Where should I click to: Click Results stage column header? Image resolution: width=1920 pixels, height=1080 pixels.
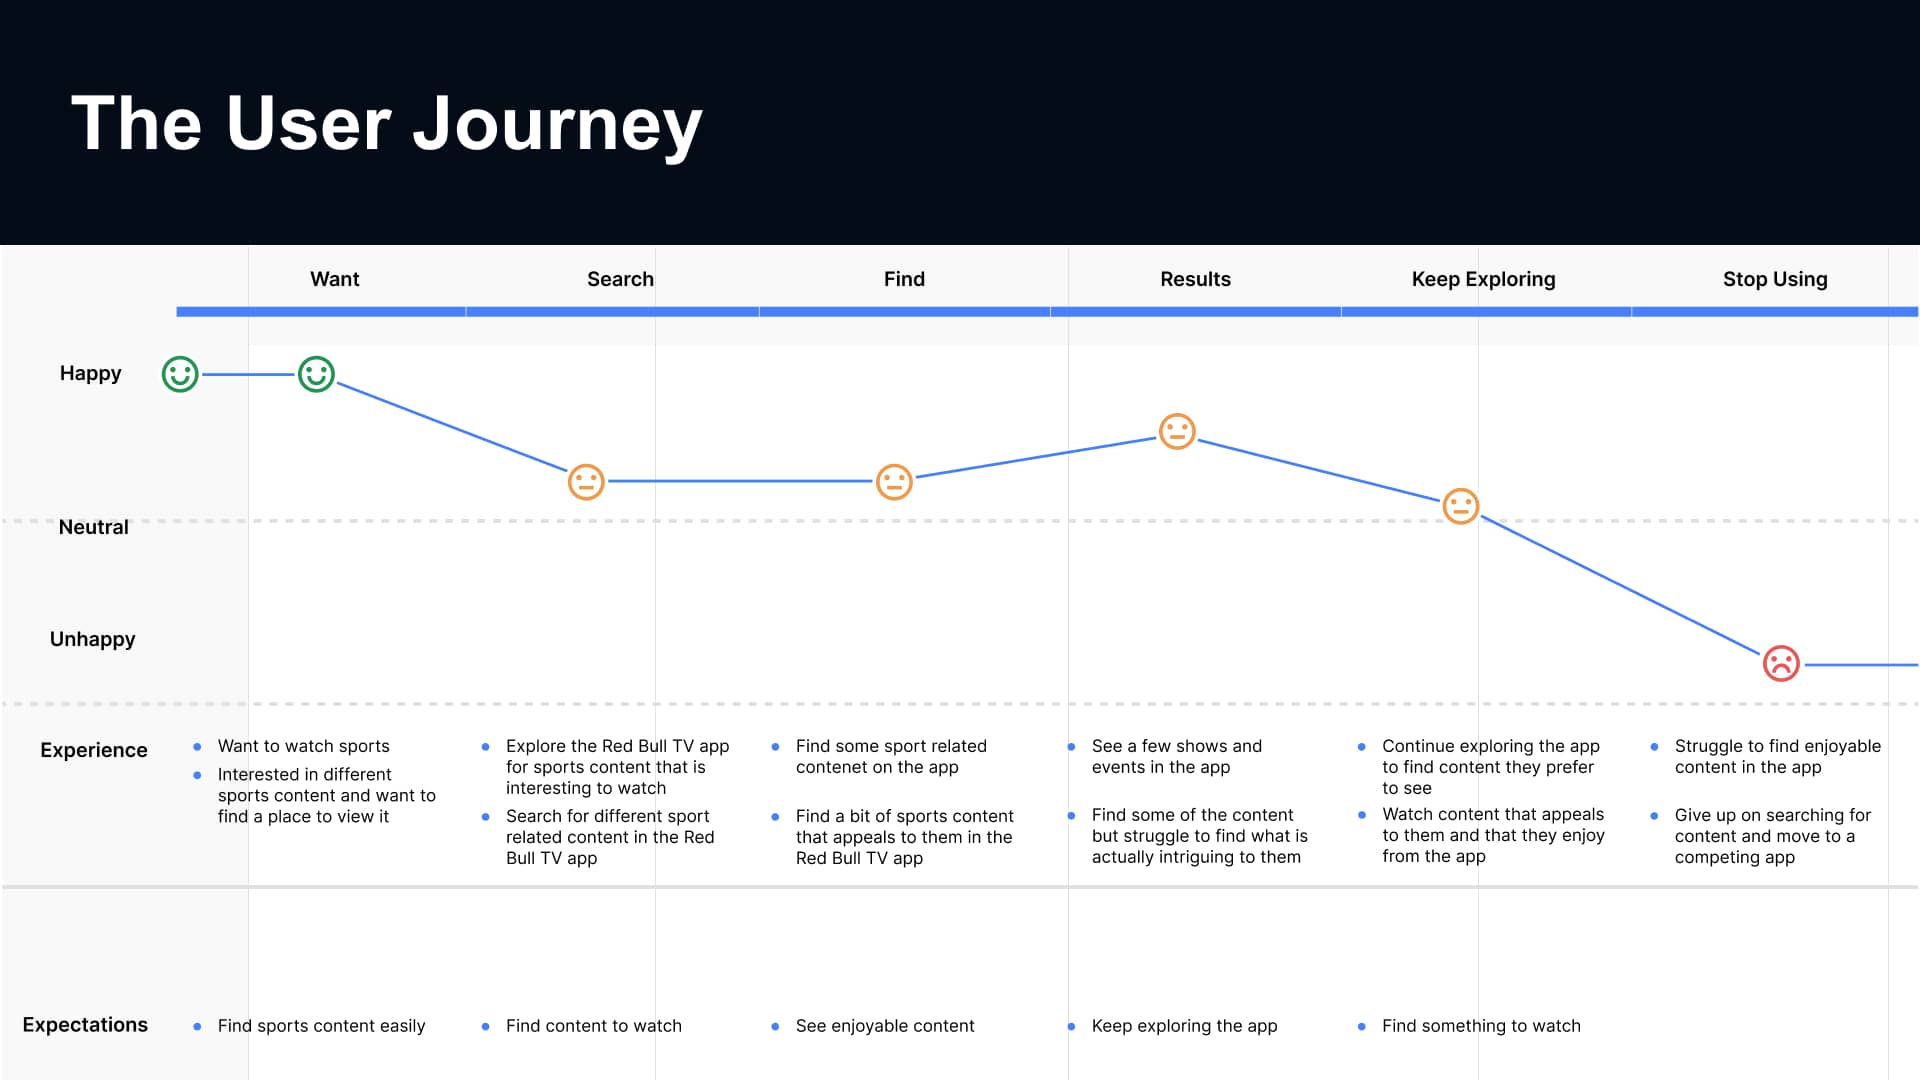[1193, 278]
